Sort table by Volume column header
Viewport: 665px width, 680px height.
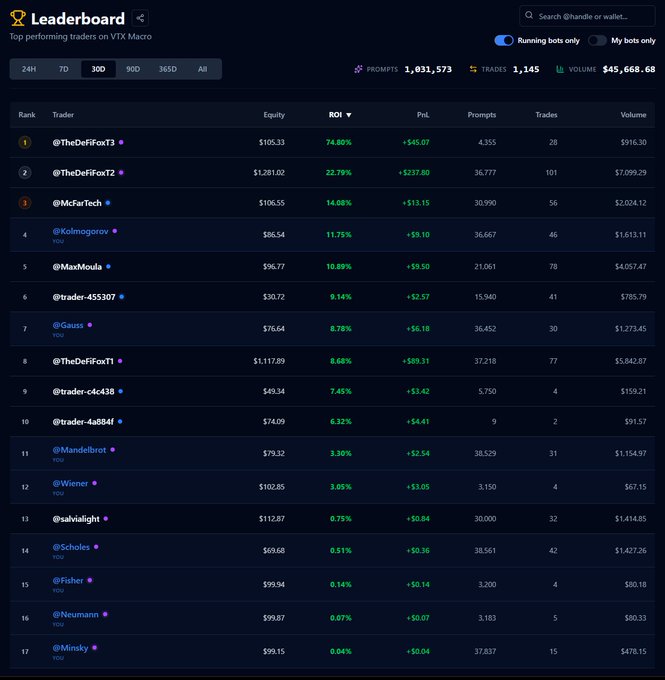point(633,115)
